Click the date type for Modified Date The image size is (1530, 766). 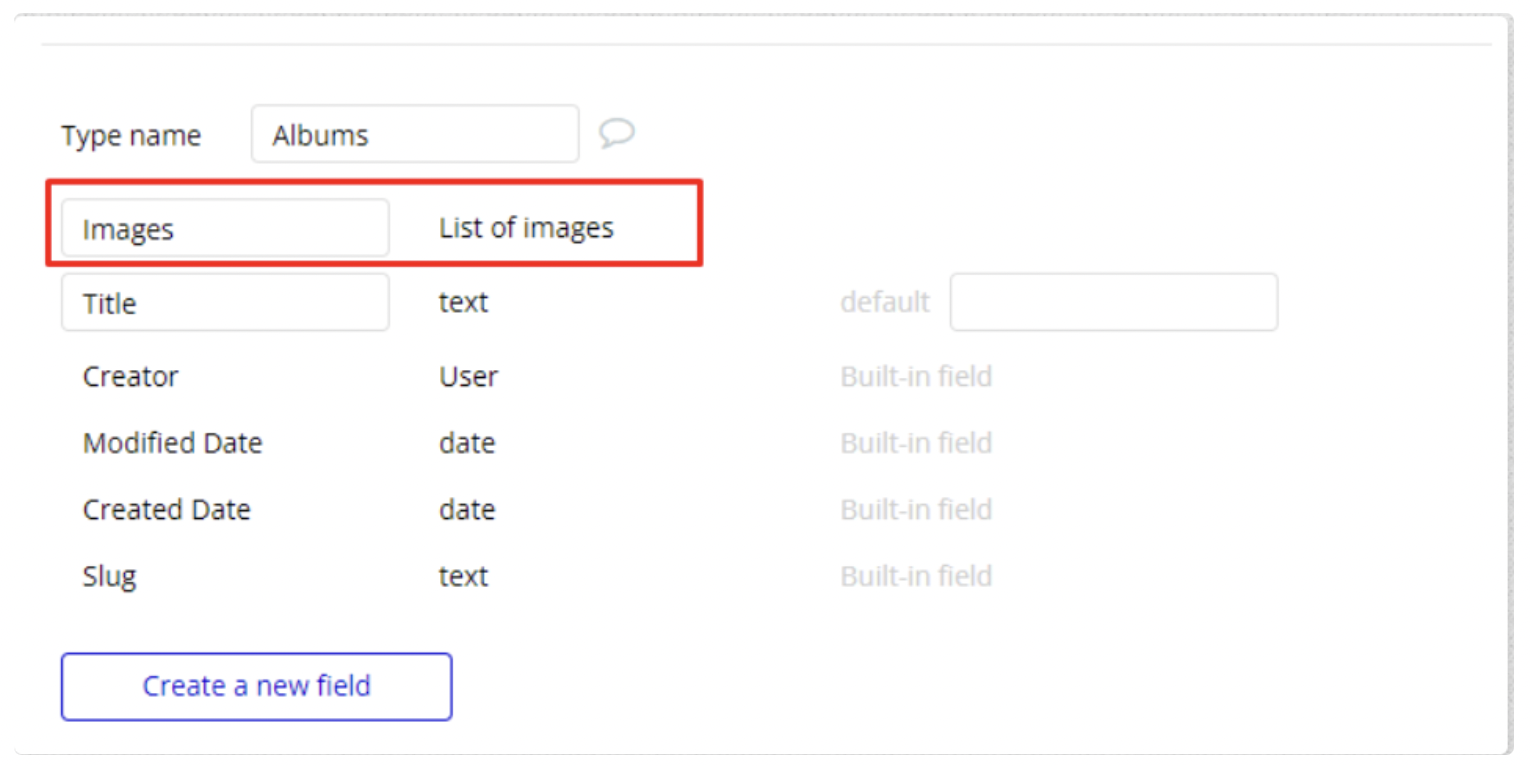tap(466, 443)
